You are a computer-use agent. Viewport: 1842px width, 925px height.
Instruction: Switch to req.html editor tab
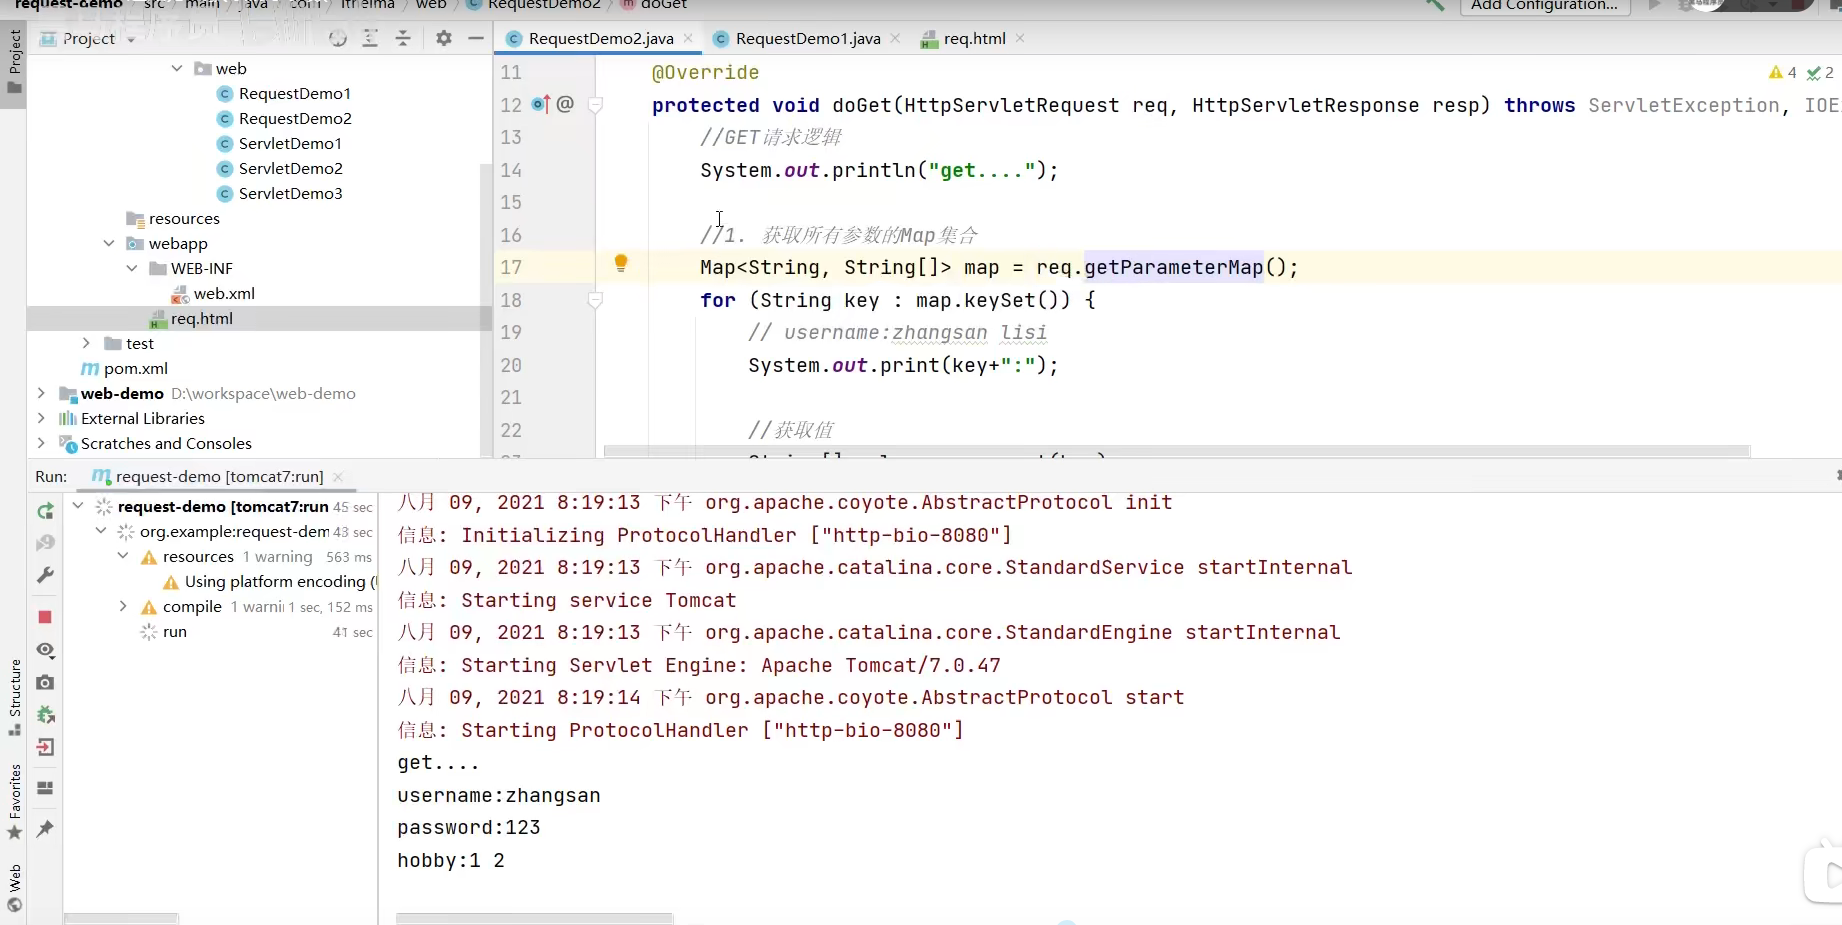point(973,38)
